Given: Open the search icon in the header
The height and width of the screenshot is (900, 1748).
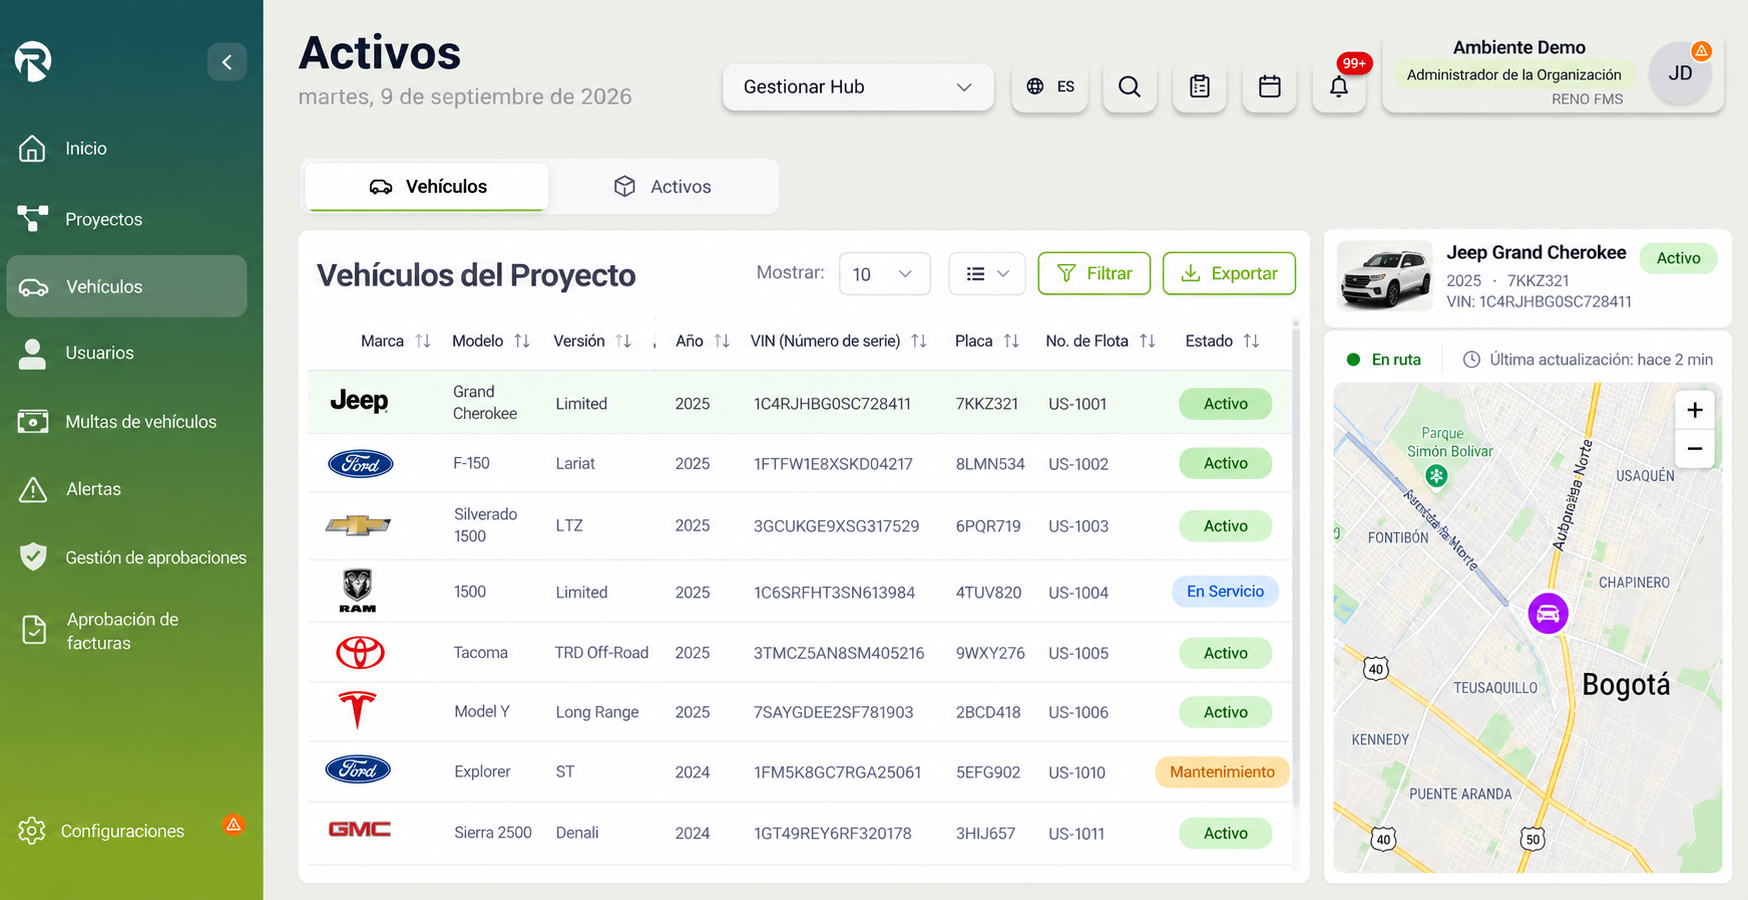Looking at the screenshot, I should coord(1129,87).
